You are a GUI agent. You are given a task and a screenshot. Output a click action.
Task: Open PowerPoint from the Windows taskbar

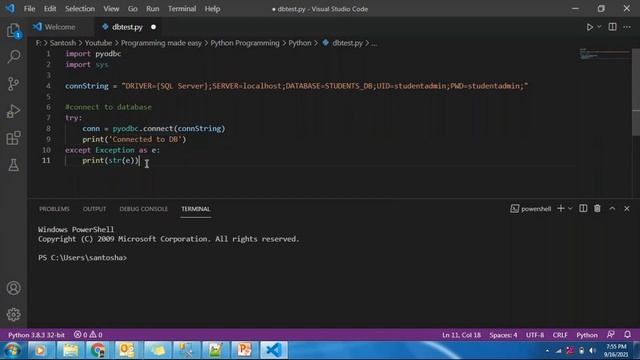(x=244, y=350)
